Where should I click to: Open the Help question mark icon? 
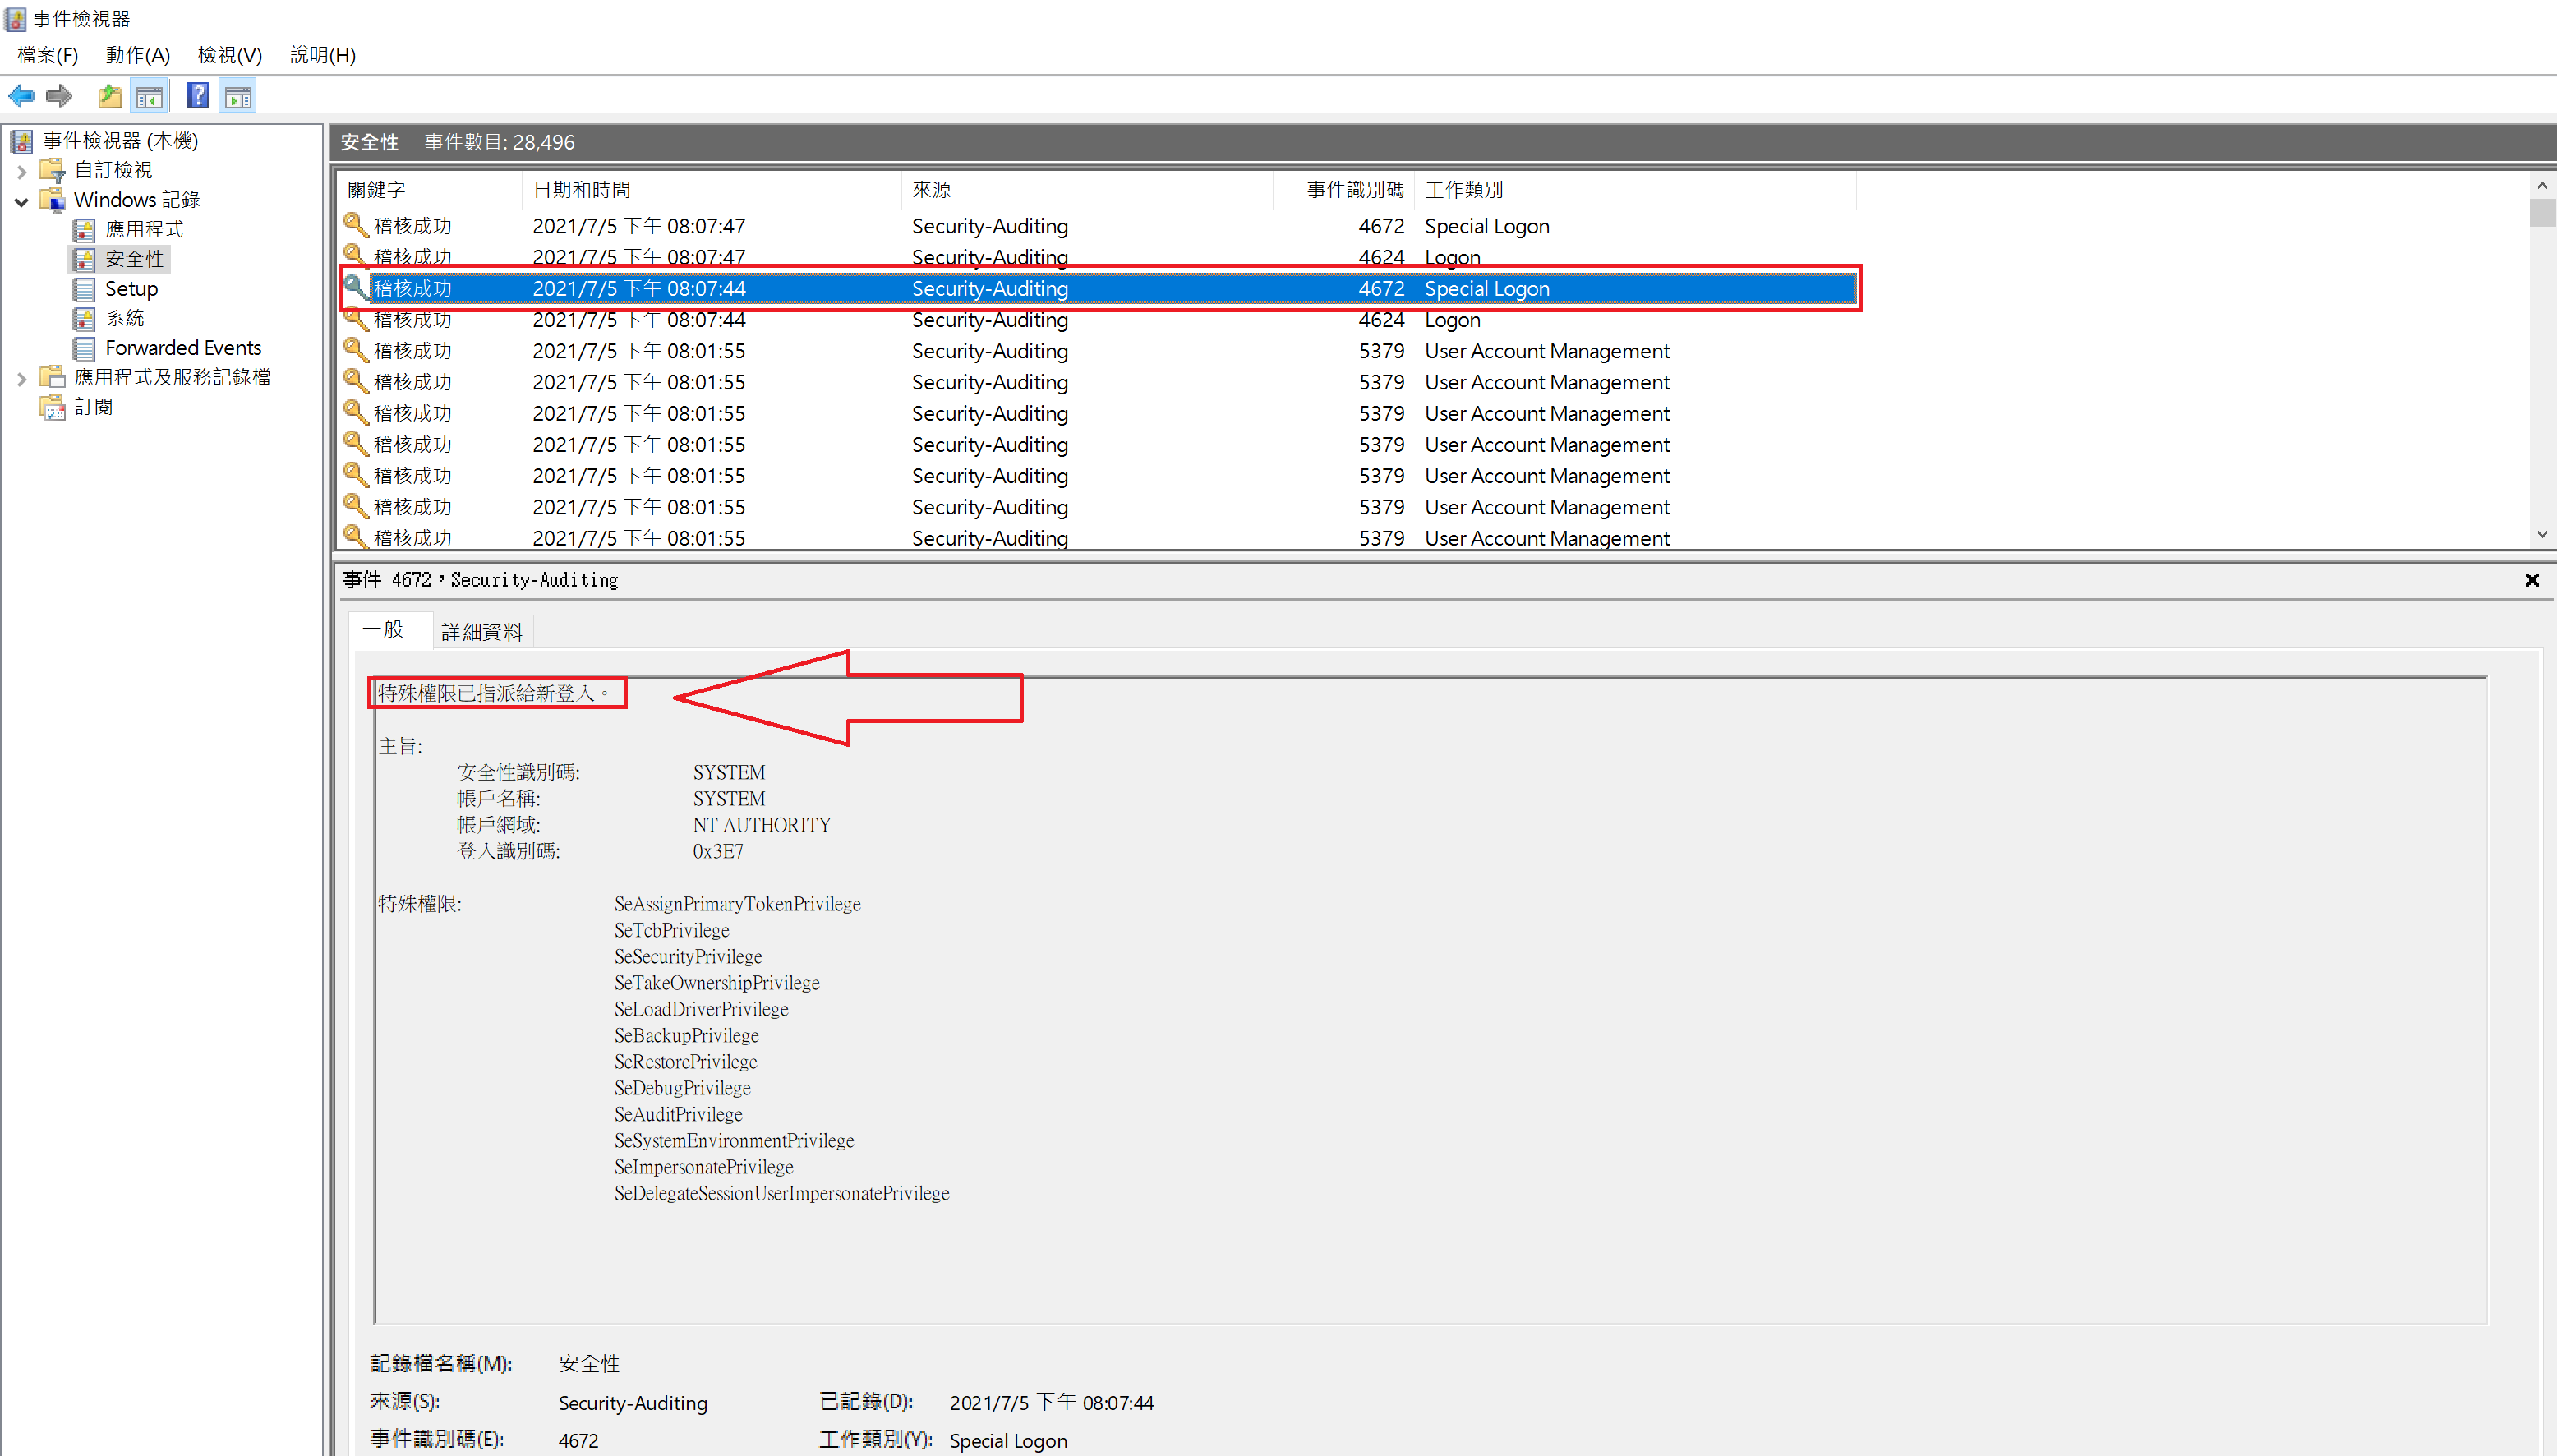coord(198,96)
